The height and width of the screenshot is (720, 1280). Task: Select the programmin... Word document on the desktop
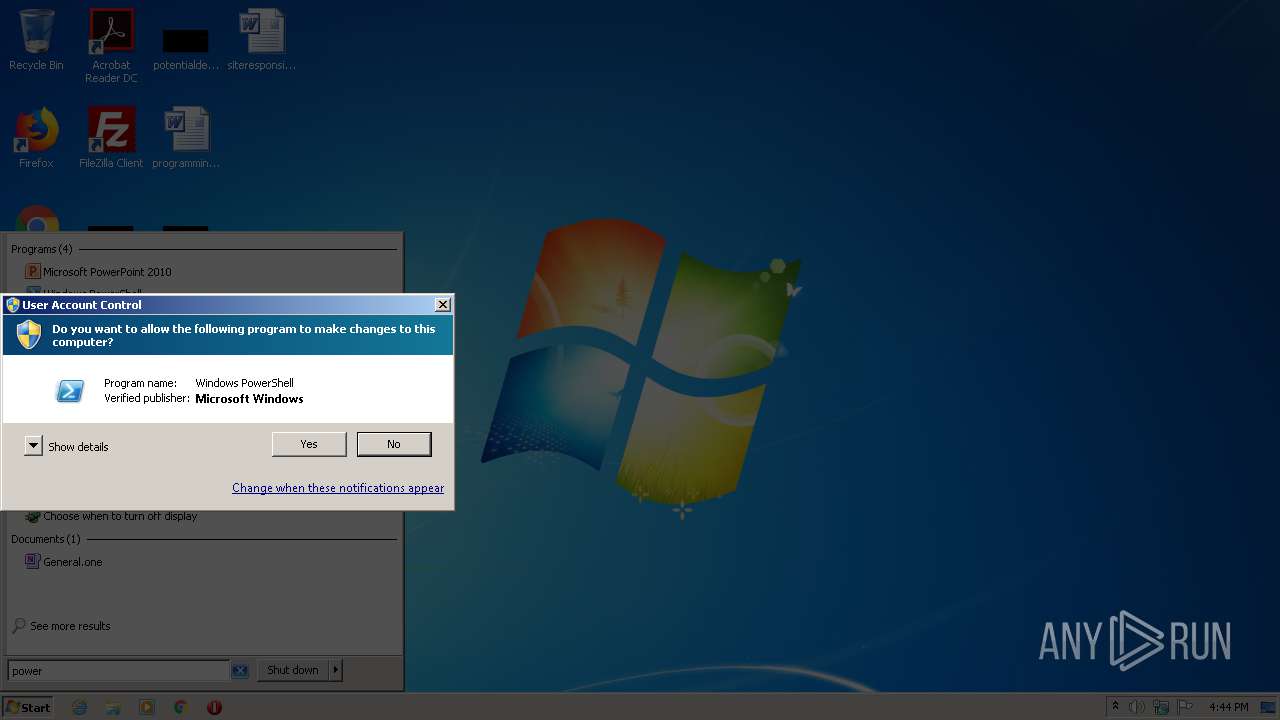pyautogui.click(x=186, y=138)
